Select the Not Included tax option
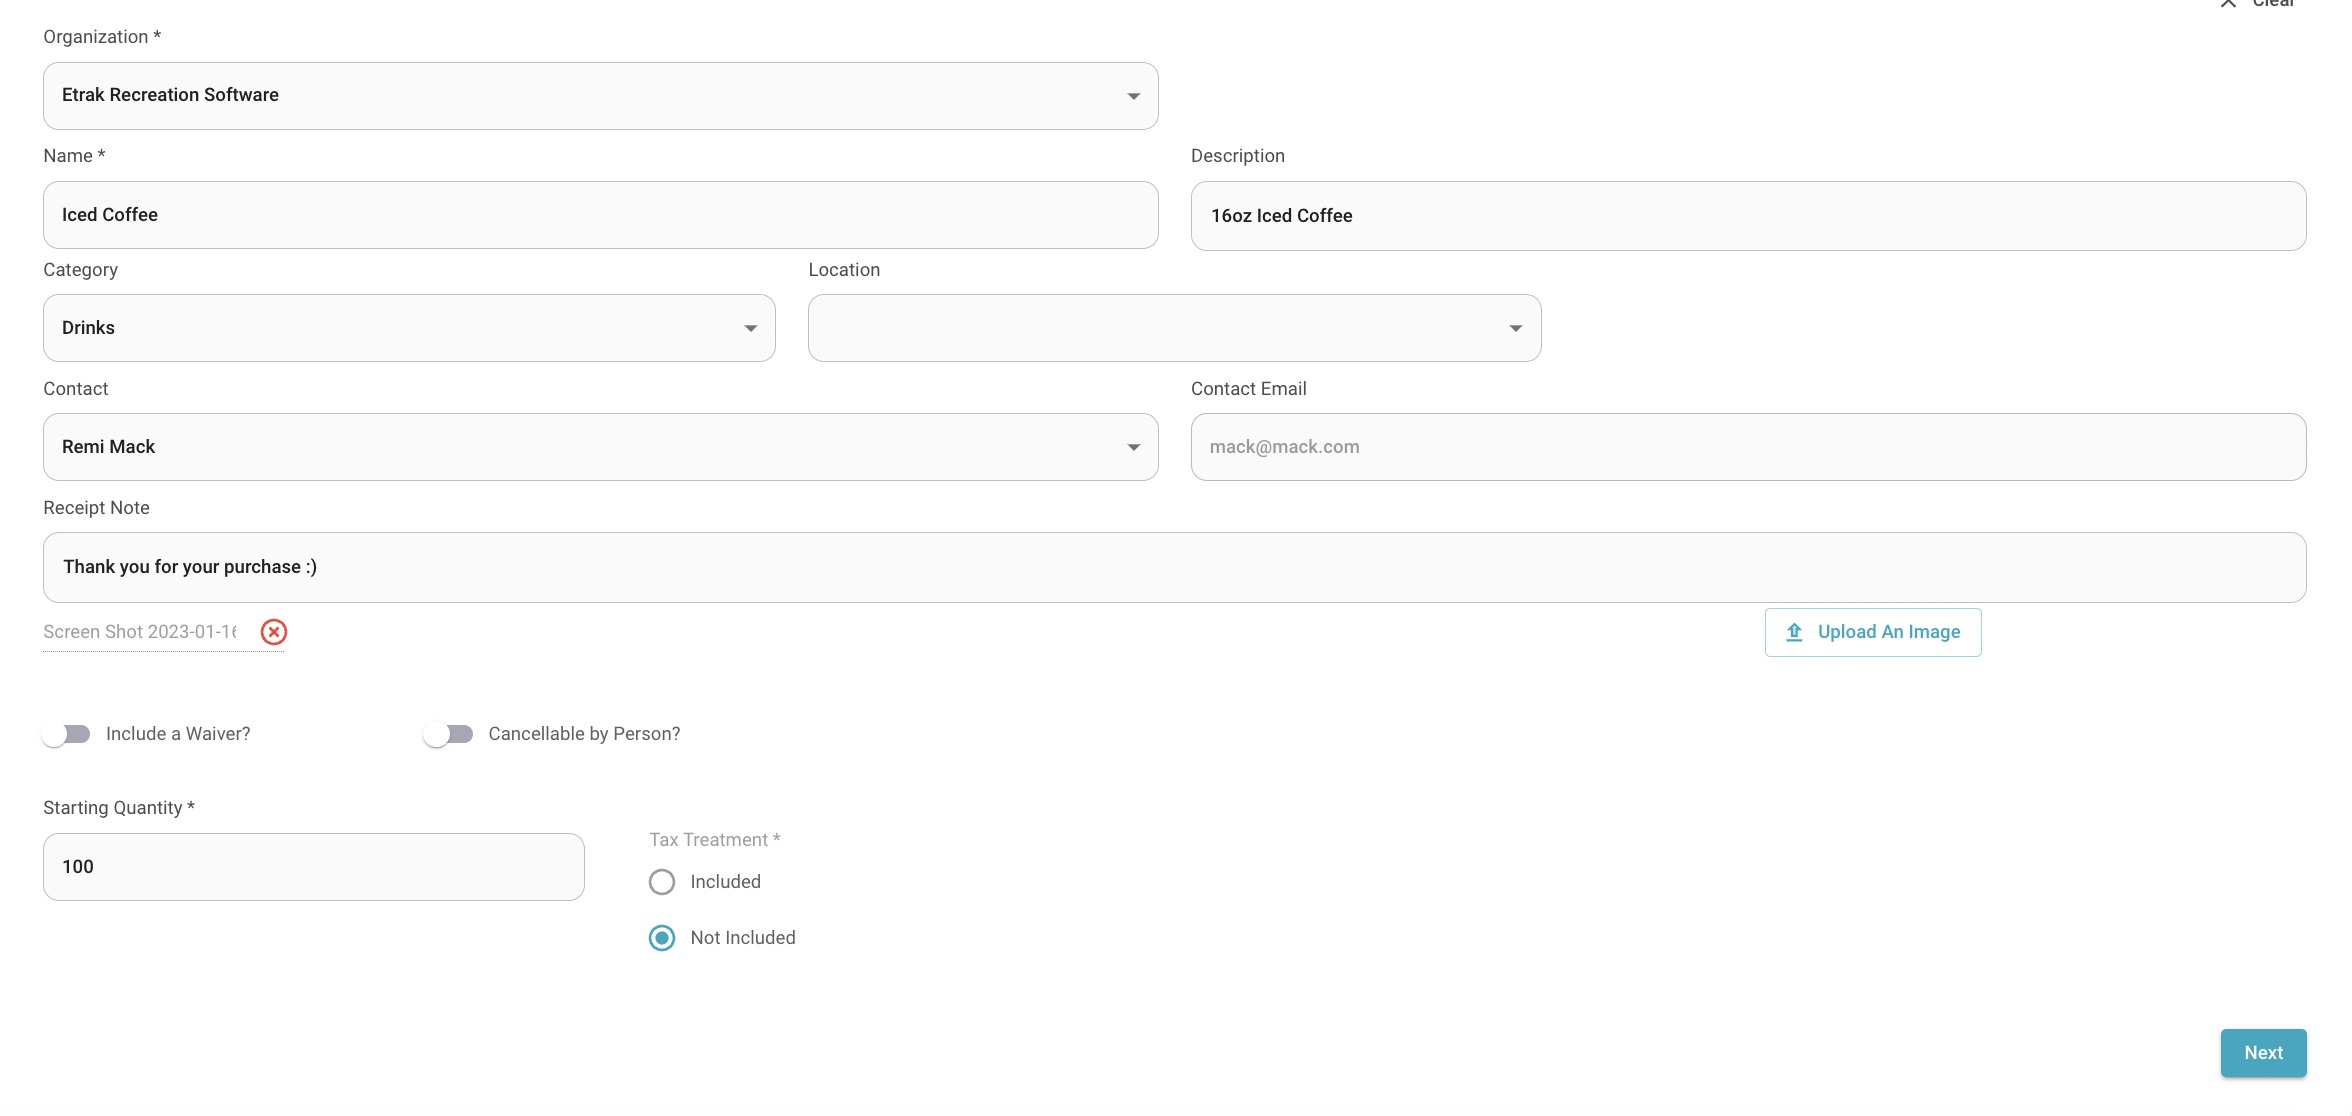This screenshot has height=1116, width=2352. pyautogui.click(x=662, y=938)
